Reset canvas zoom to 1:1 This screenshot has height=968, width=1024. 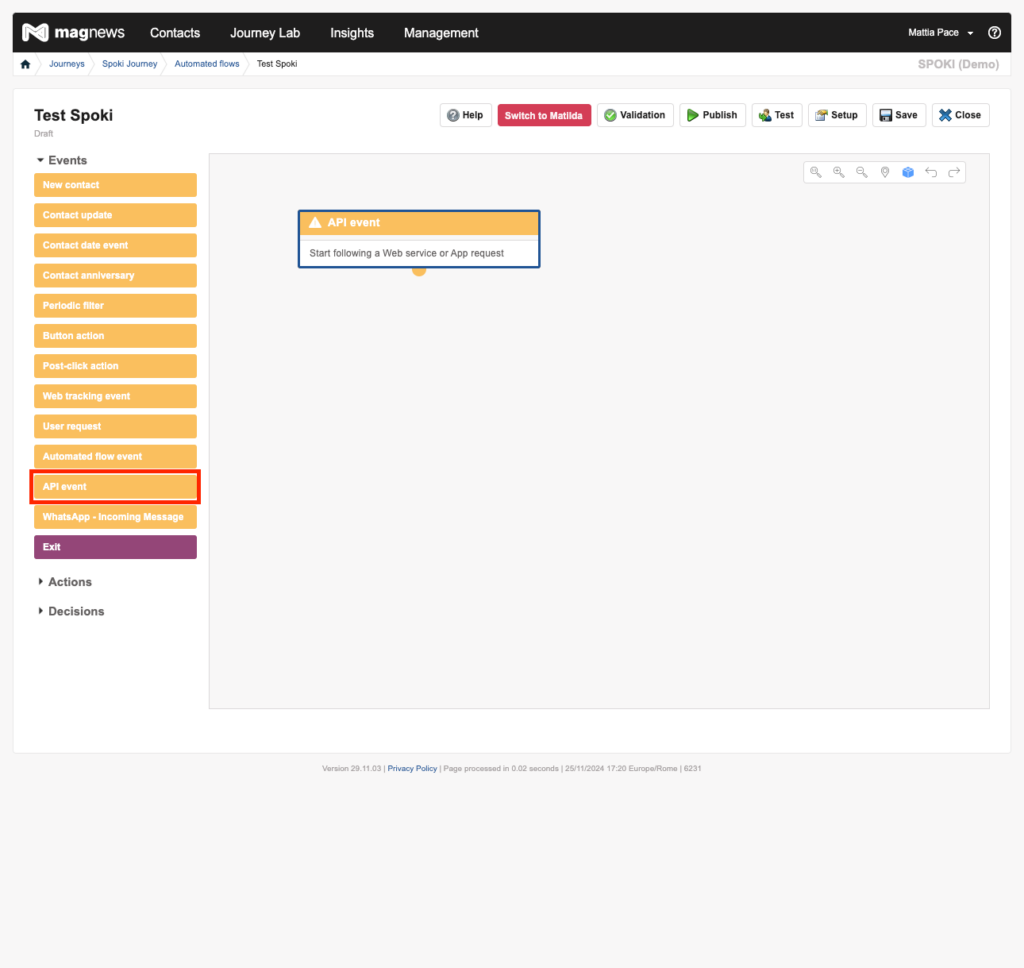click(816, 172)
